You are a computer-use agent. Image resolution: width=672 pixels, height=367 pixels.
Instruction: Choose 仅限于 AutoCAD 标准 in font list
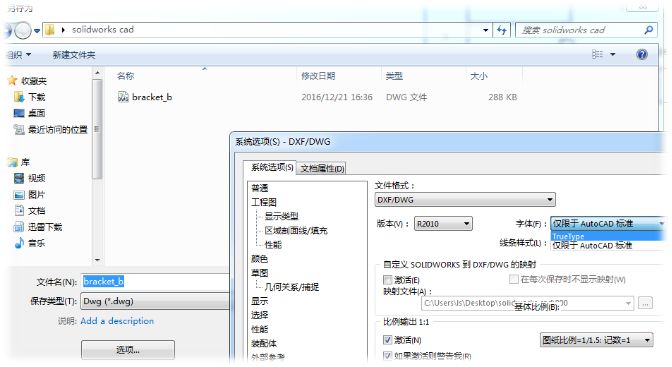click(607, 246)
